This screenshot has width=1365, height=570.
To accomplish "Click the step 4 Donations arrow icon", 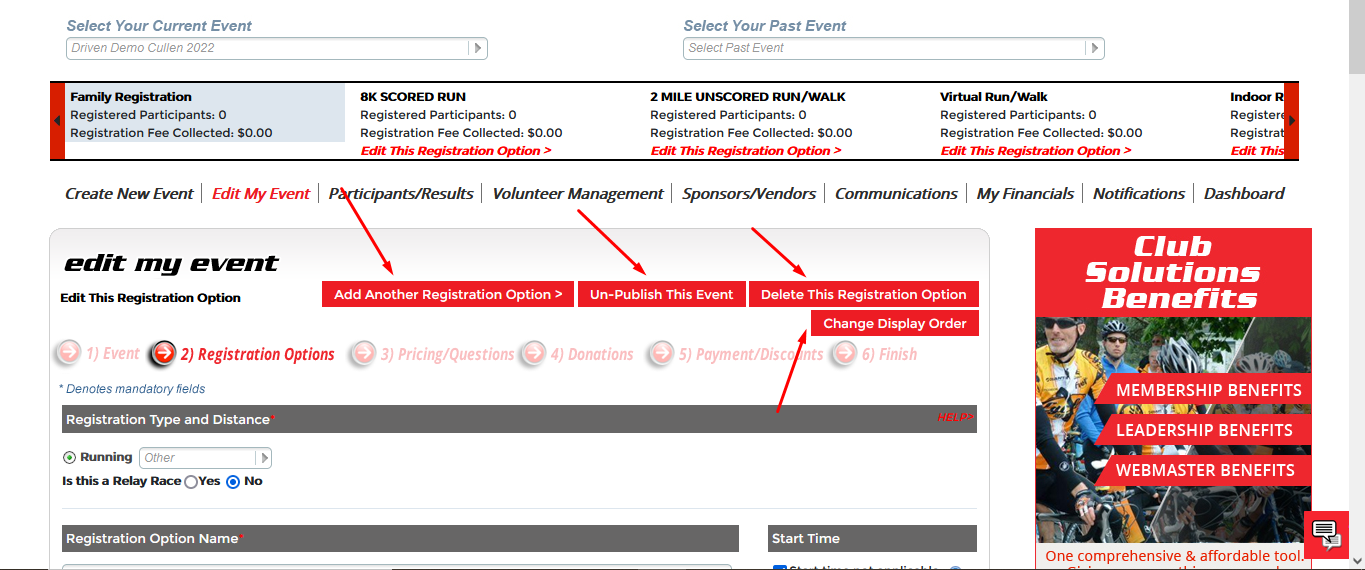I will pyautogui.click(x=534, y=353).
